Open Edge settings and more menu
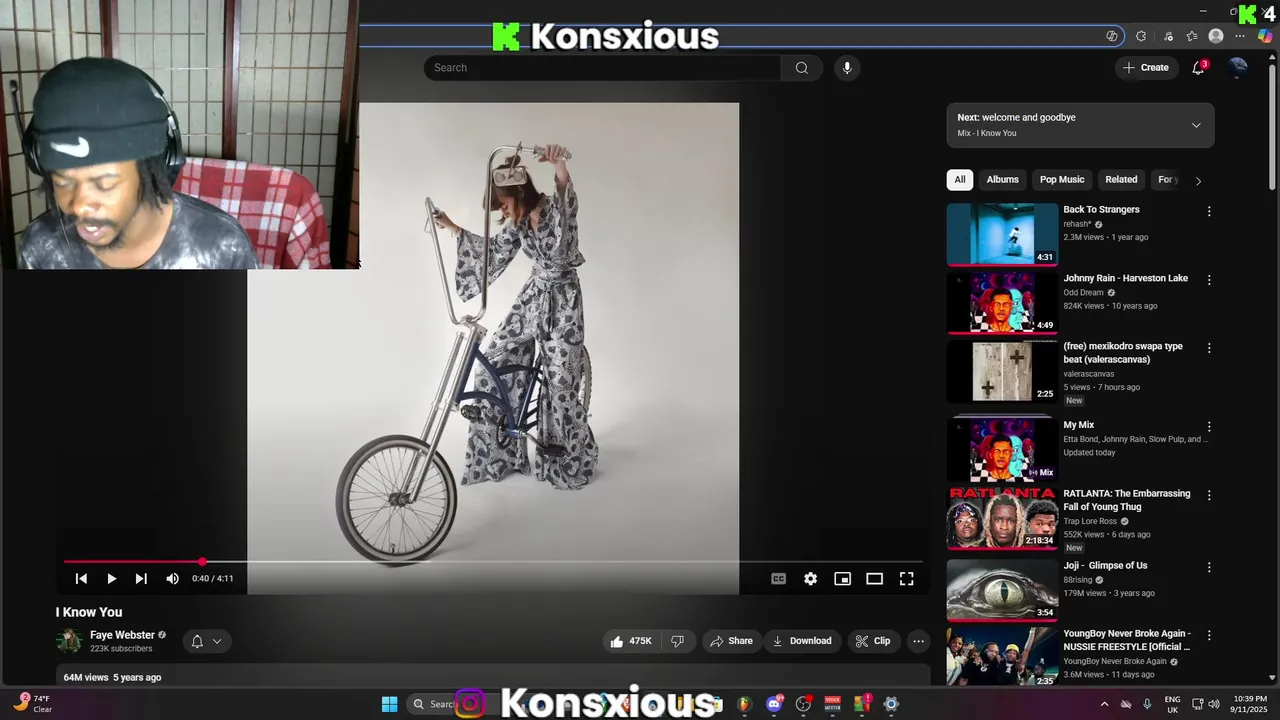This screenshot has width=1280, height=720. [x=1240, y=36]
